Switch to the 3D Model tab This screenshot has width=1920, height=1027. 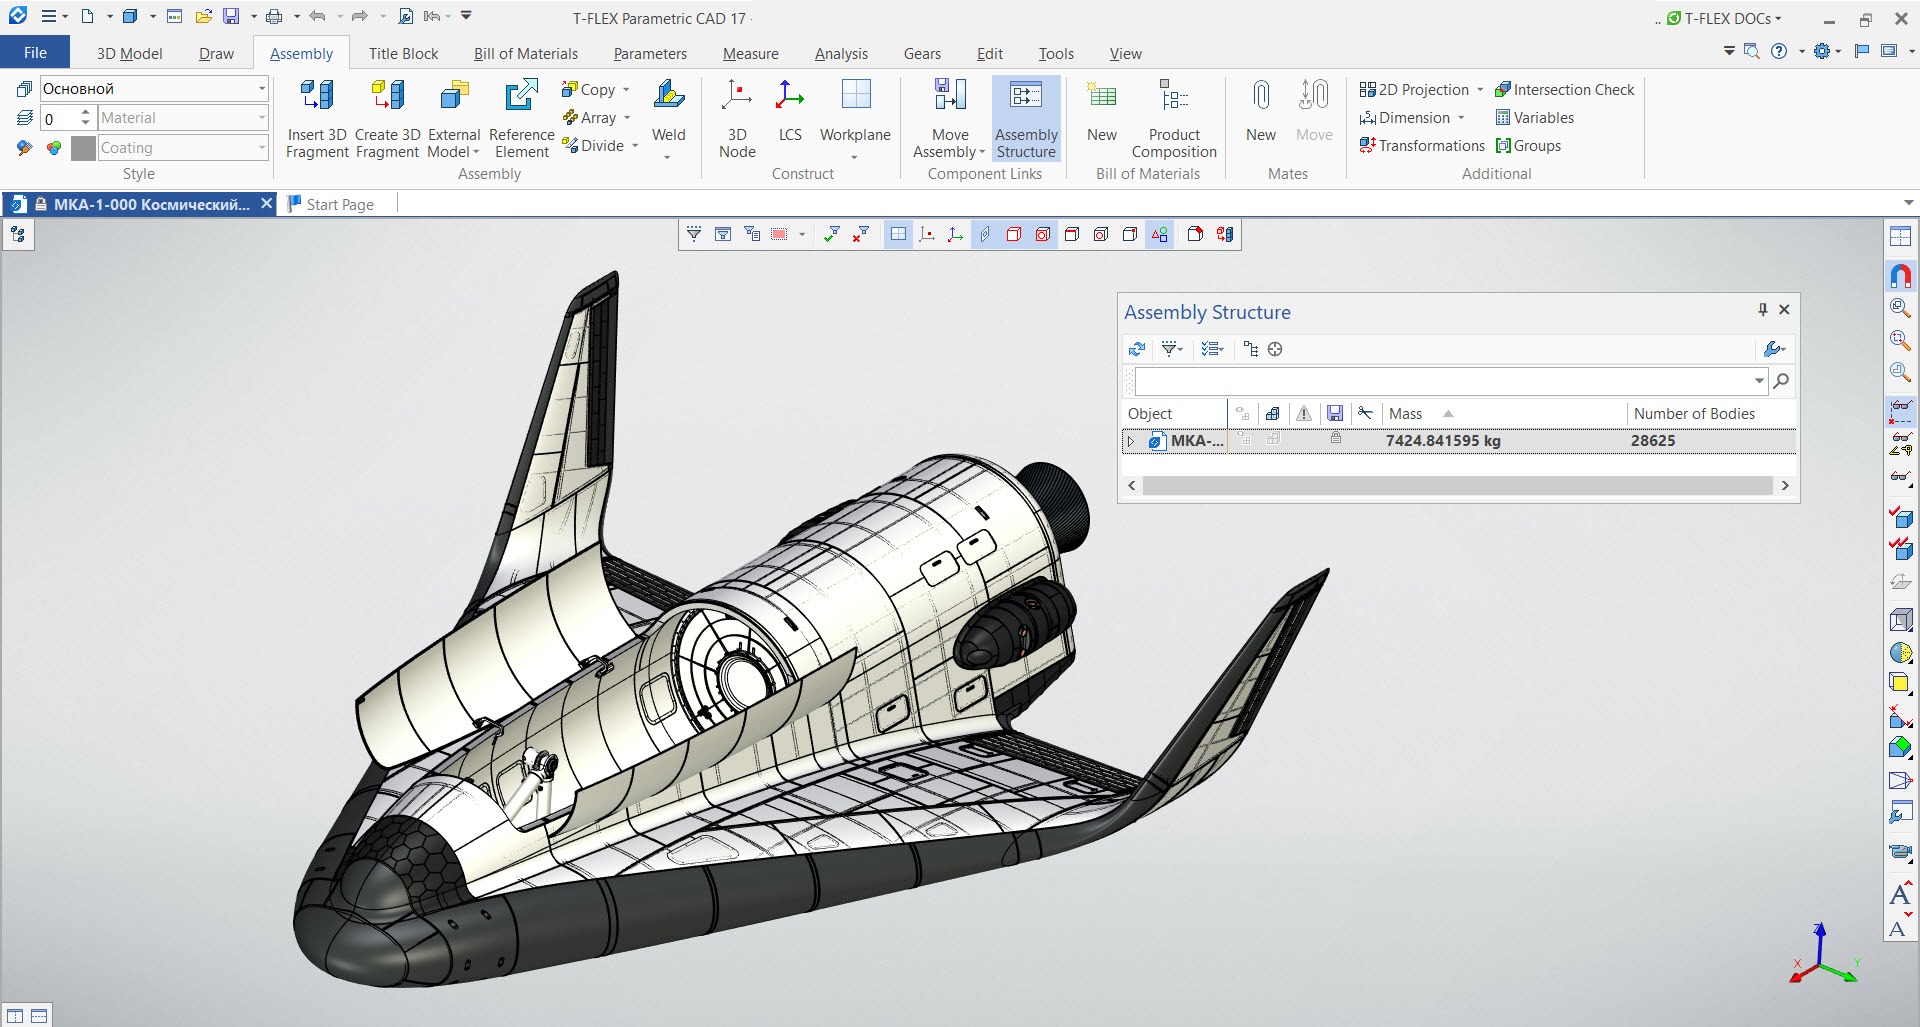(x=129, y=54)
